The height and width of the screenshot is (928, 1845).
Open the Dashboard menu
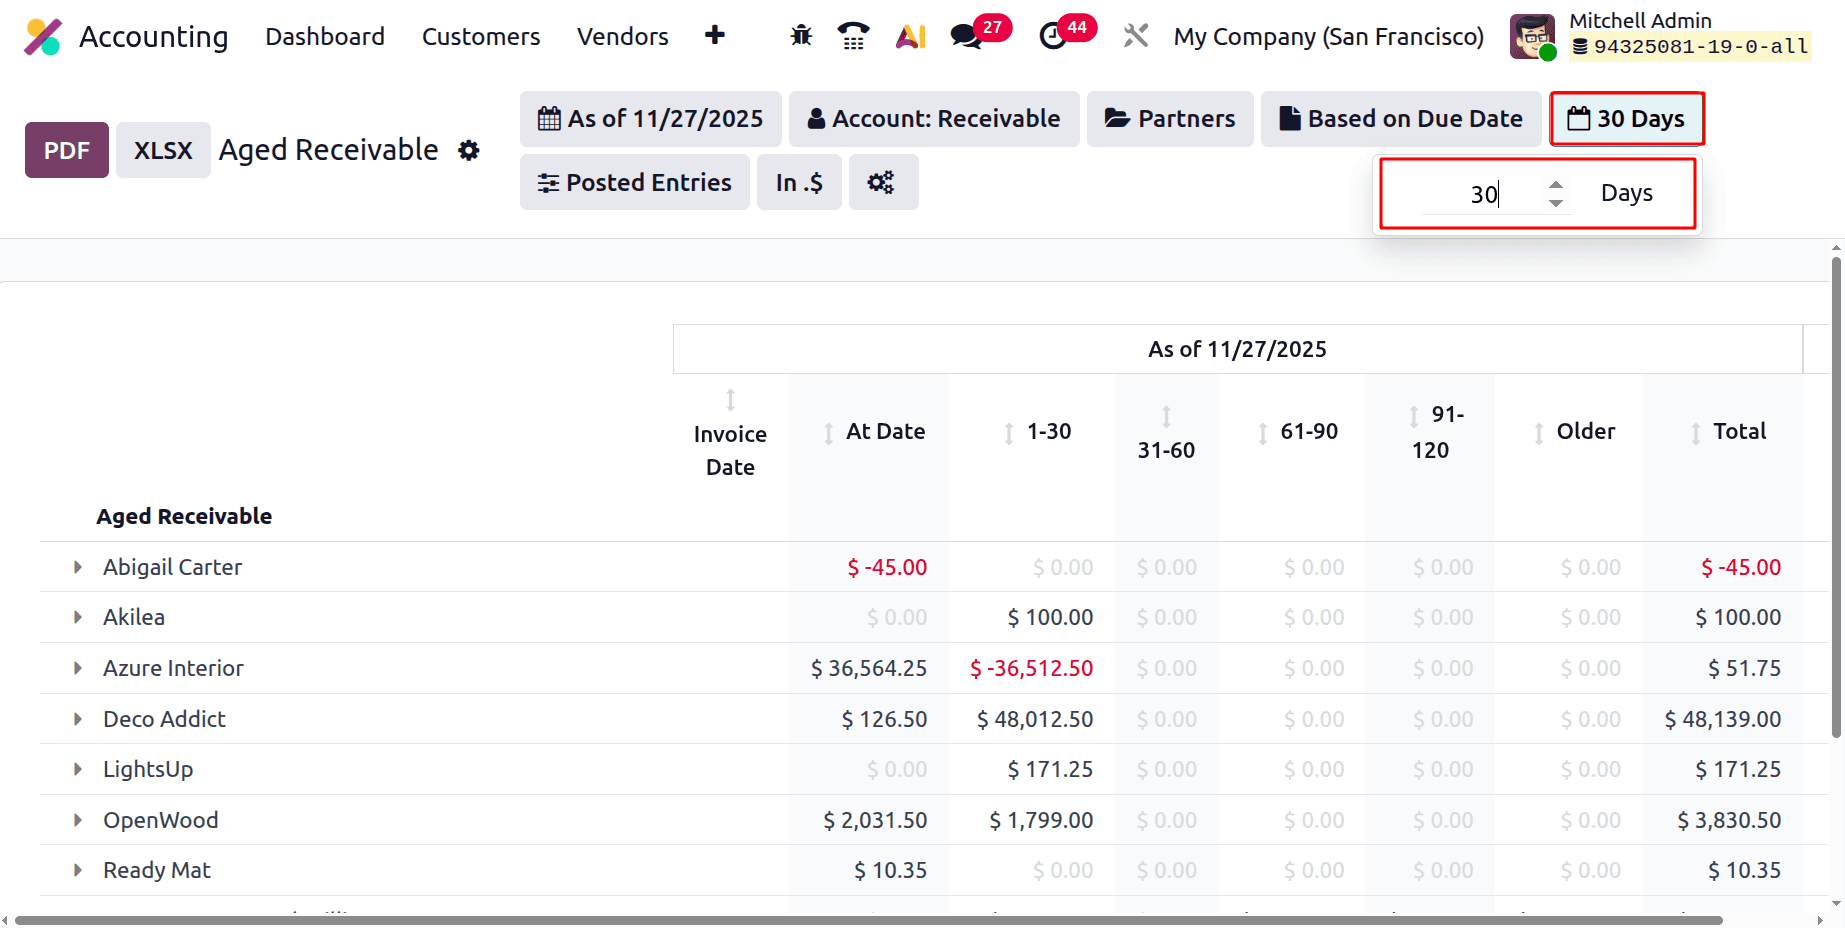pyautogui.click(x=325, y=37)
